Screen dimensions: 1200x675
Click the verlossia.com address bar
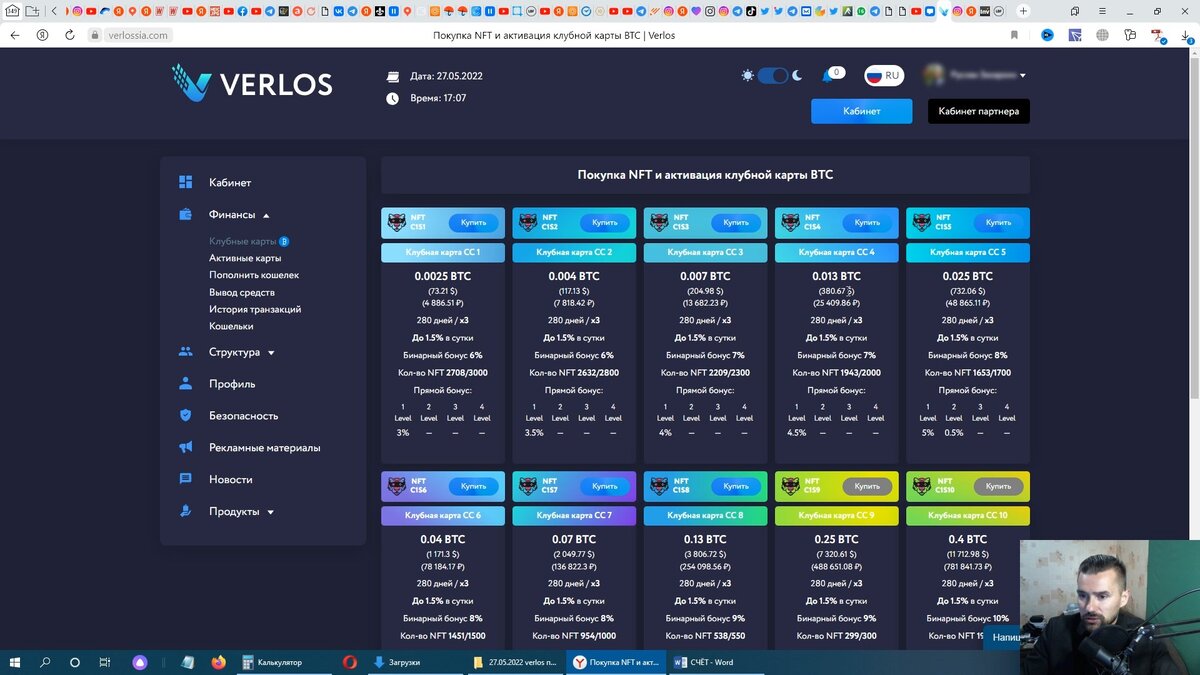click(x=136, y=35)
